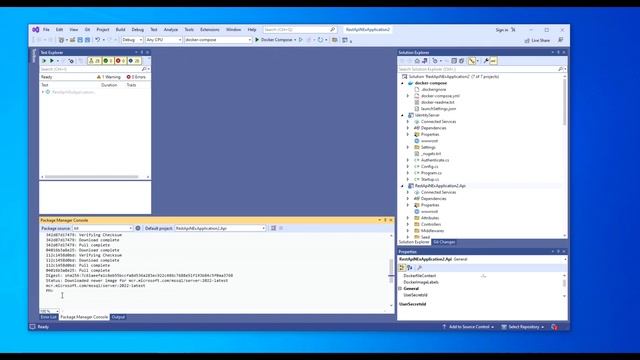Click Start Without Debugging outline play icon

pos(301,40)
